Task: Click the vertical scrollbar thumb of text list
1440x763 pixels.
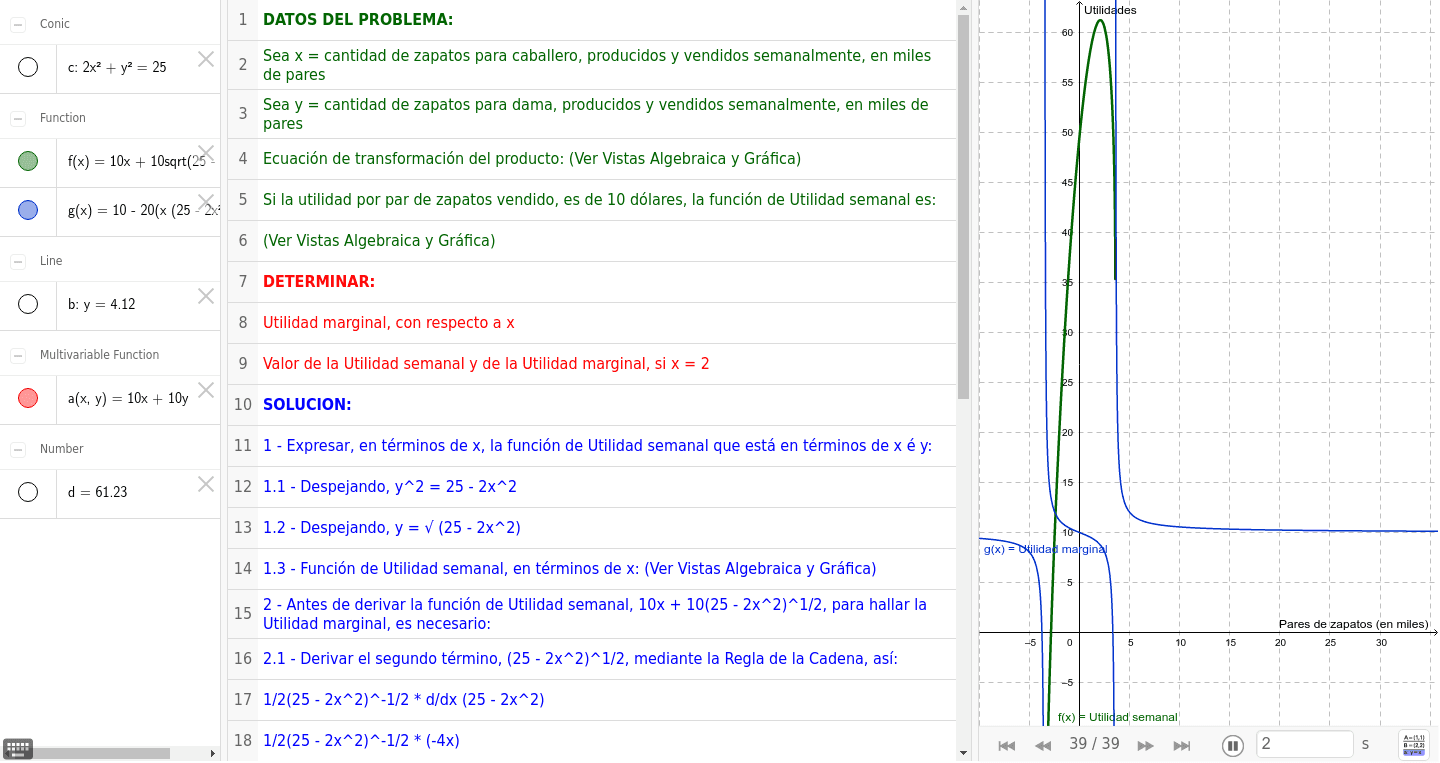Action: tap(963, 207)
